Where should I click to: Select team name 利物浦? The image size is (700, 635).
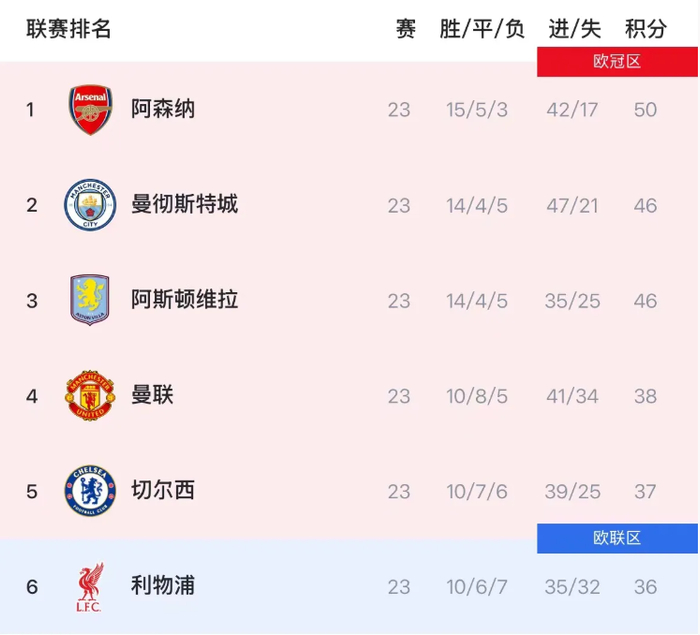pyautogui.click(x=163, y=586)
